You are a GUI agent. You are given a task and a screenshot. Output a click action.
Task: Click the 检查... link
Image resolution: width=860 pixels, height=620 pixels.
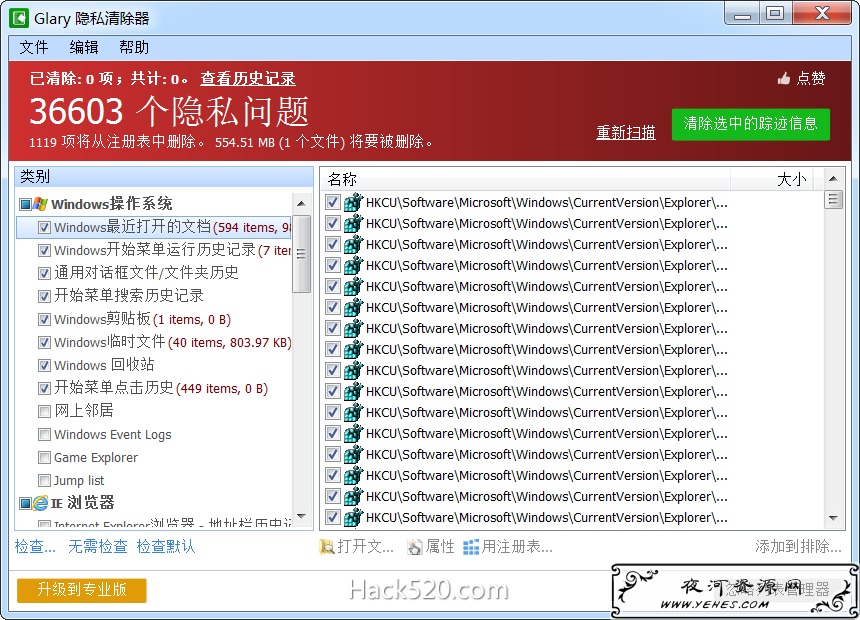(x=35, y=546)
